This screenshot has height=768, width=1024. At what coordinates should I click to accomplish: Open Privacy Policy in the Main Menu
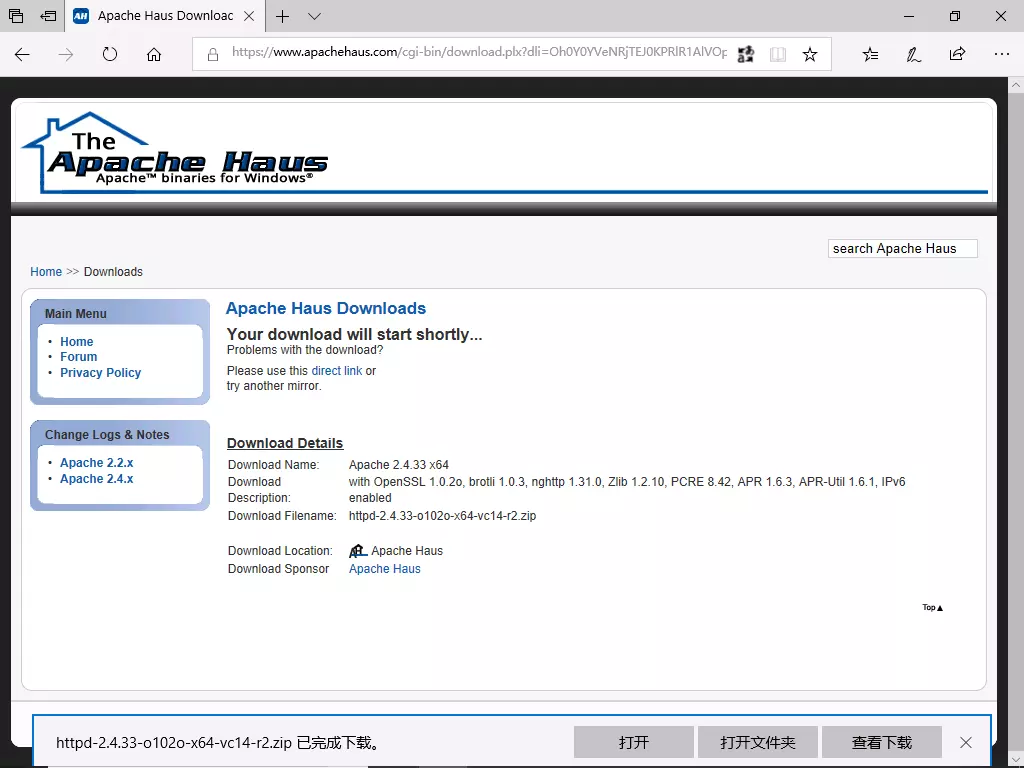click(101, 372)
